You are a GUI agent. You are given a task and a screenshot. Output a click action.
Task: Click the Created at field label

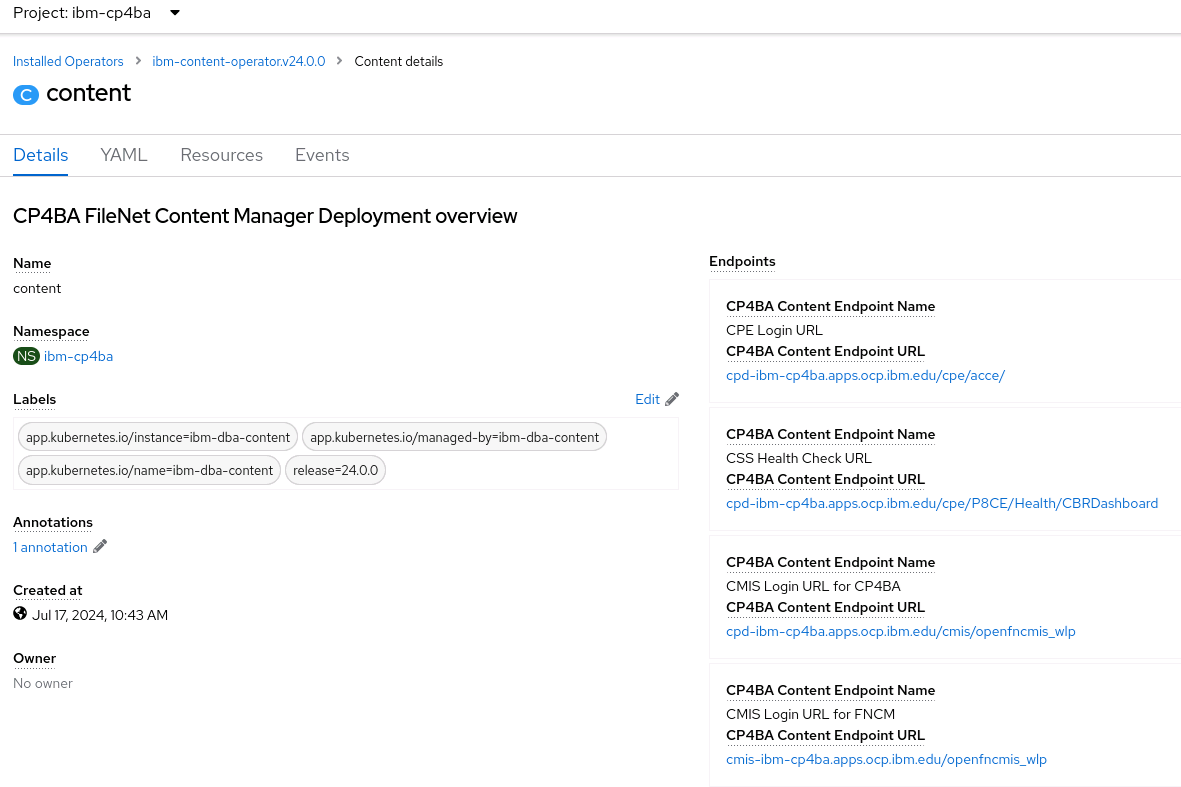coord(47,590)
